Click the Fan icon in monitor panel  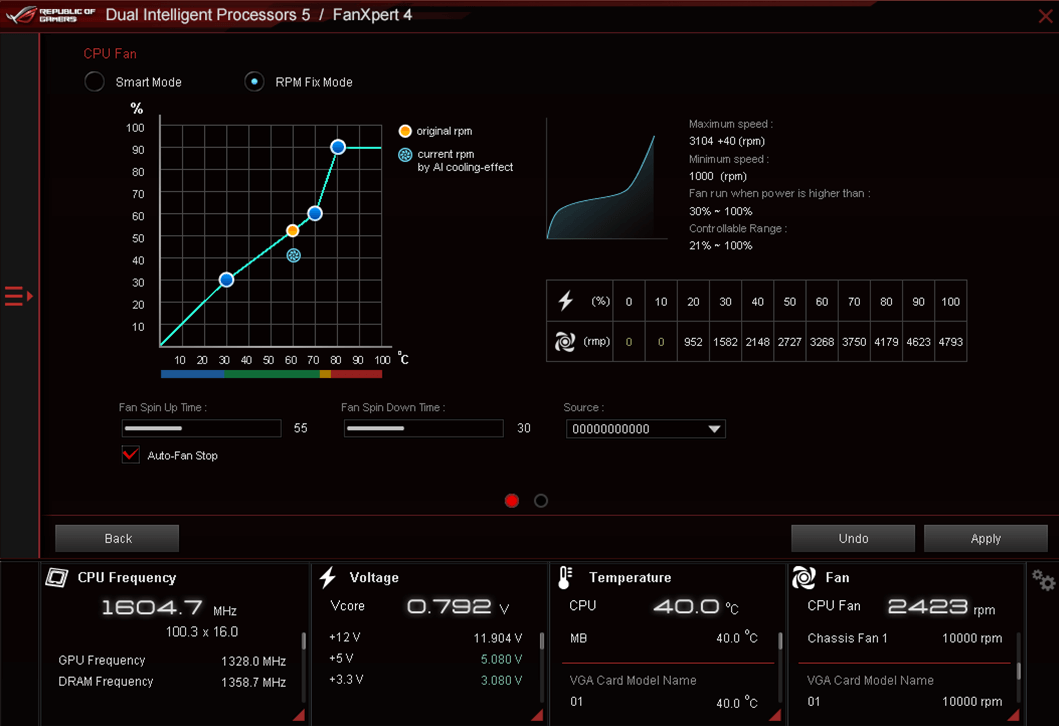tap(803, 577)
